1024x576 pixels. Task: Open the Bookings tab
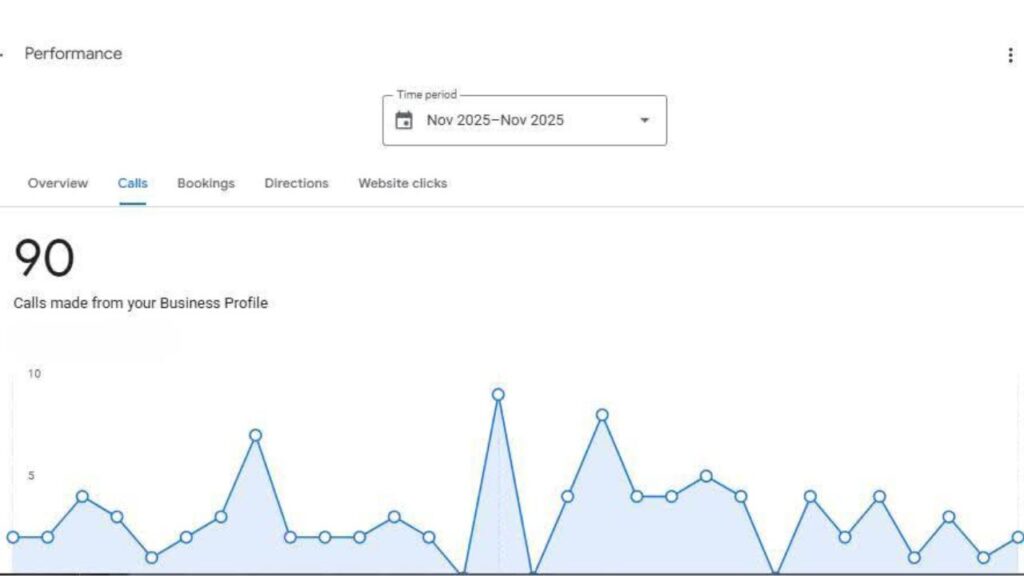pos(206,183)
